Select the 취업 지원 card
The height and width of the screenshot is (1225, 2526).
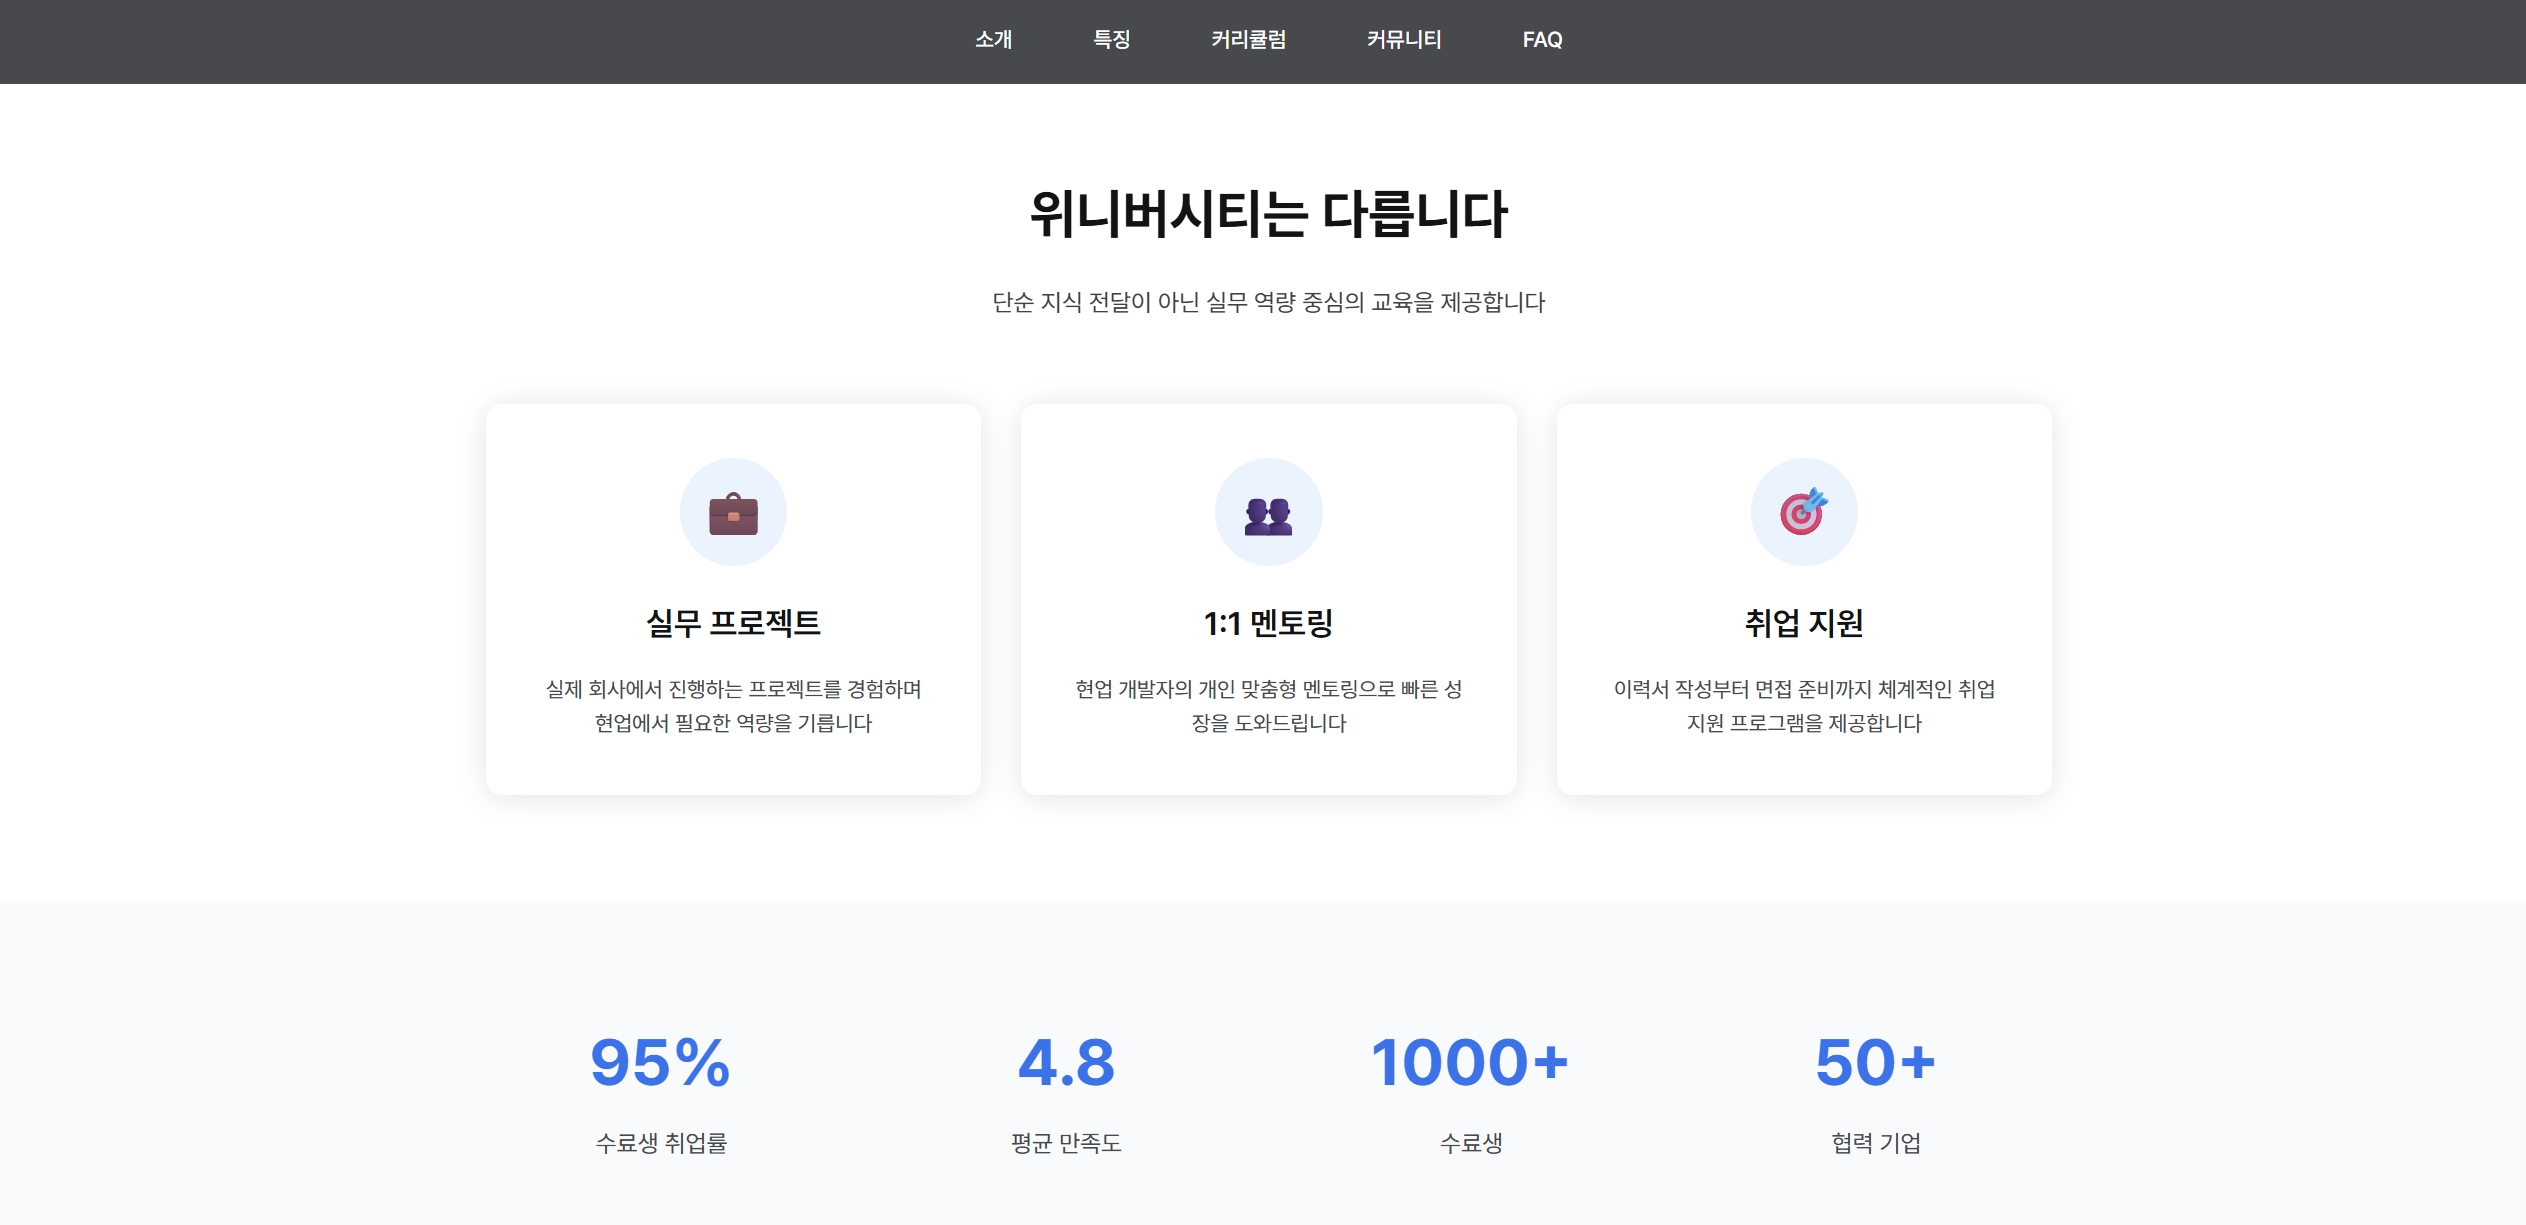(x=1803, y=598)
